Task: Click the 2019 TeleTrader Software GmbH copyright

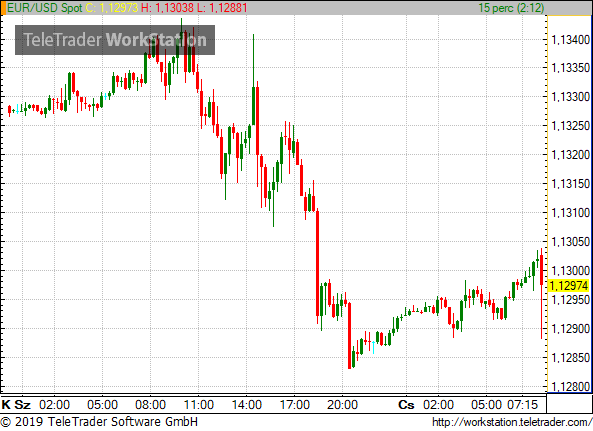Action: [99, 422]
